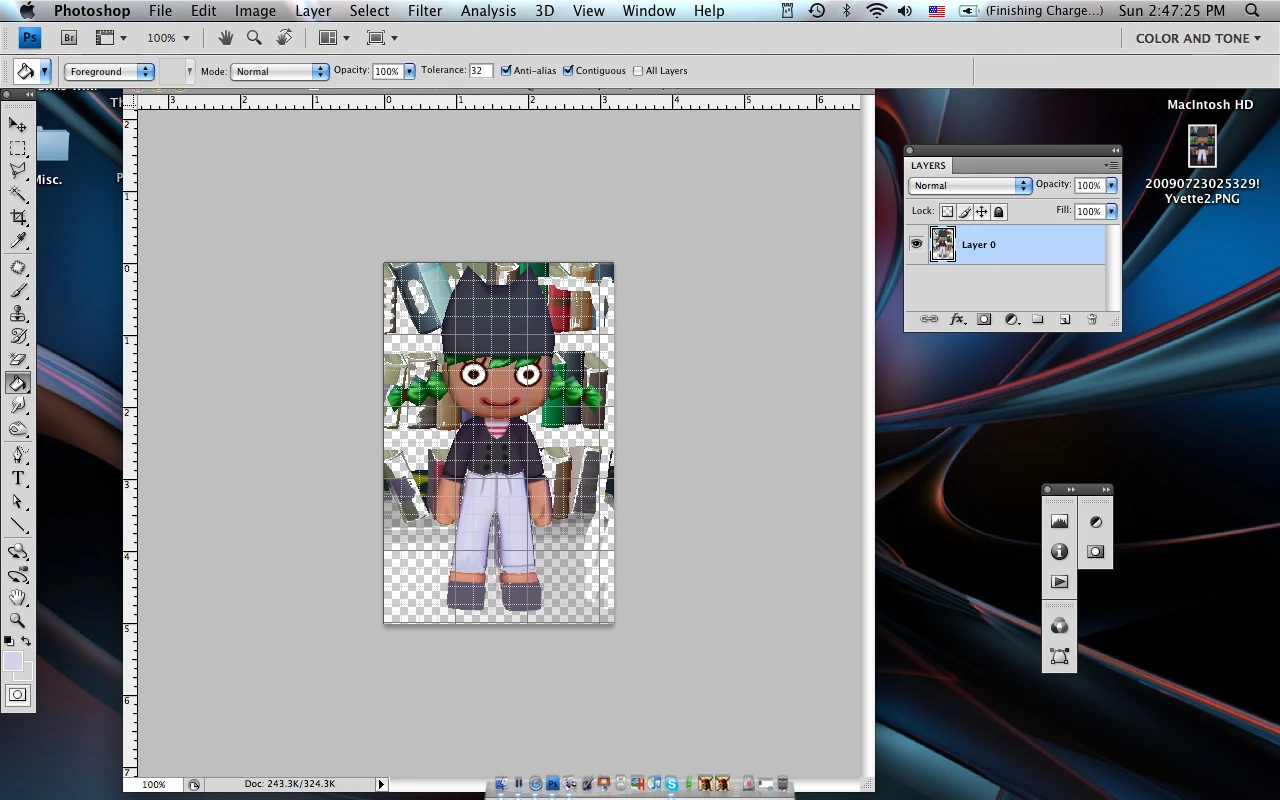Open the Foreground fill source dropdown

pyautogui.click(x=110, y=71)
